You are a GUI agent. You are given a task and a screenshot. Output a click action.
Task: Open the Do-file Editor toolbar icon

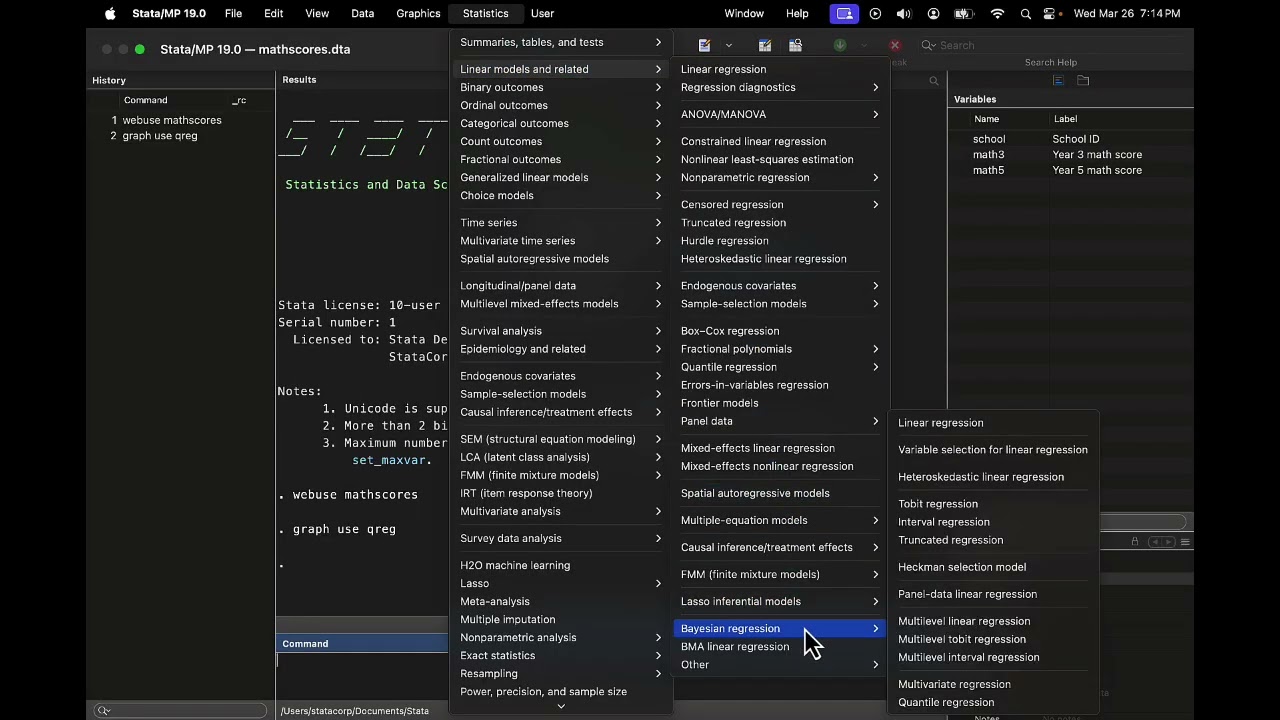(704, 45)
